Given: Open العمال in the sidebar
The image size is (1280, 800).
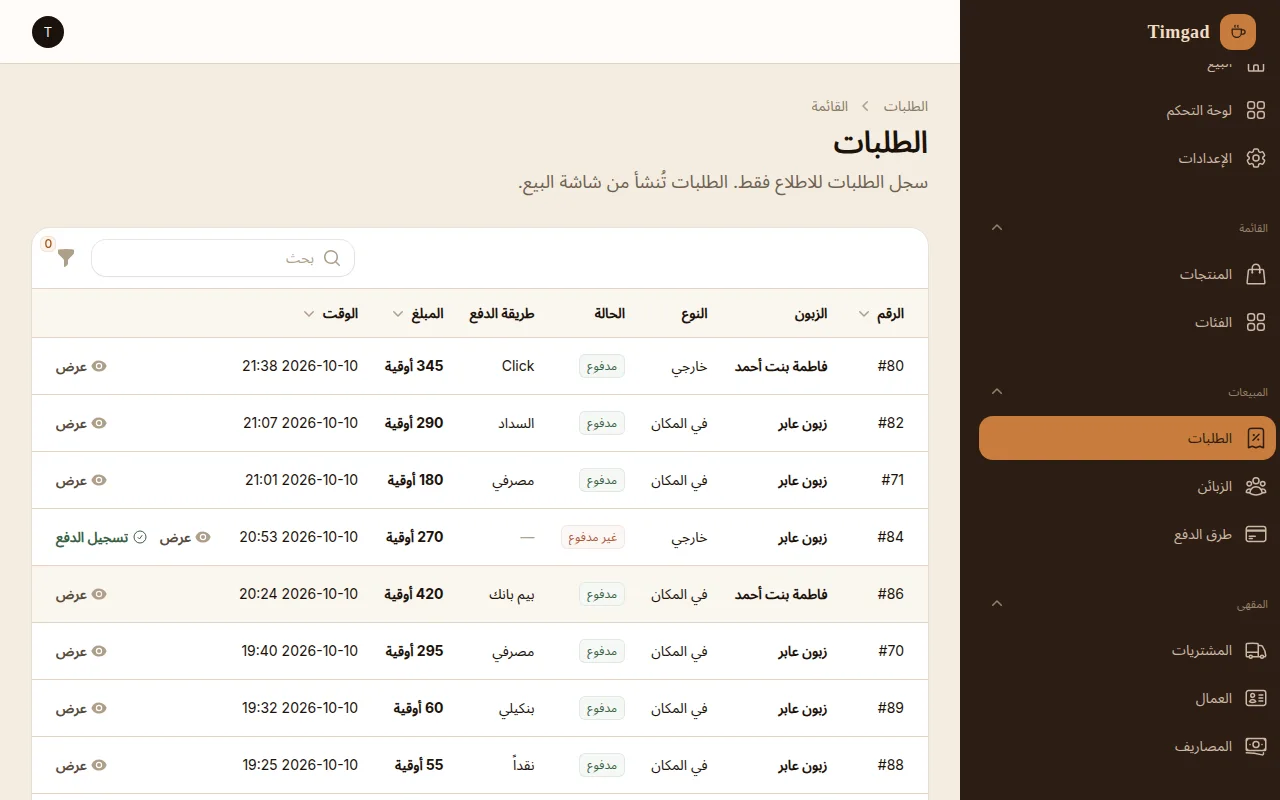Looking at the screenshot, I should (1128, 698).
